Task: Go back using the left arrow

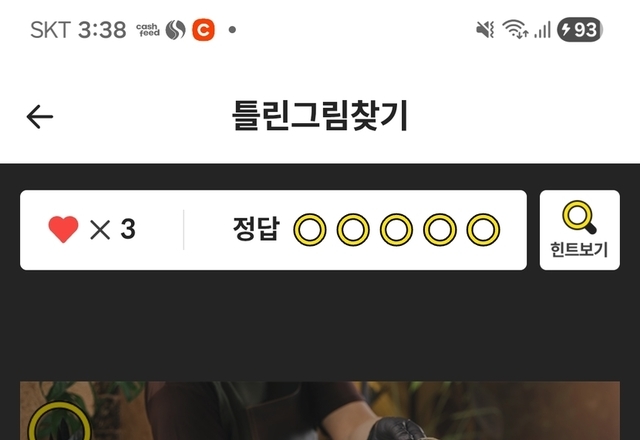Action: [40, 117]
